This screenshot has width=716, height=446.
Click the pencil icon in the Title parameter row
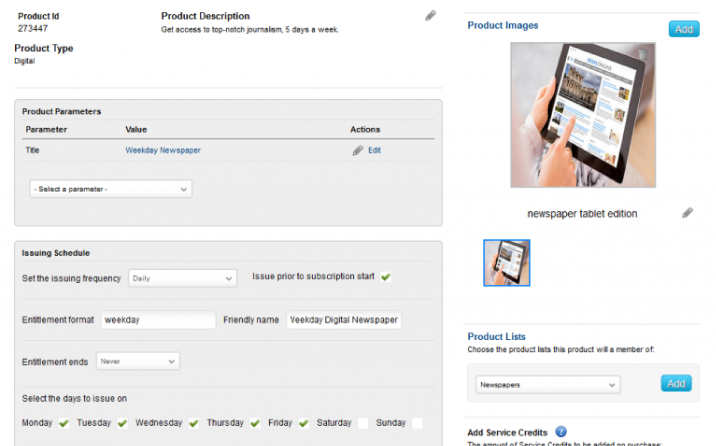click(x=358, y=150)
